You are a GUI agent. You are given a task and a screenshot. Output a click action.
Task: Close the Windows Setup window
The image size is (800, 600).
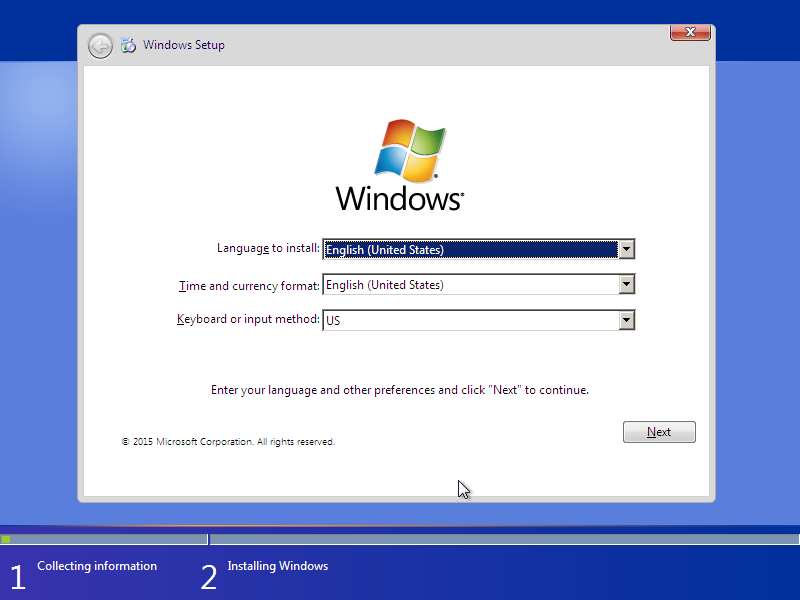click(689, 32)
